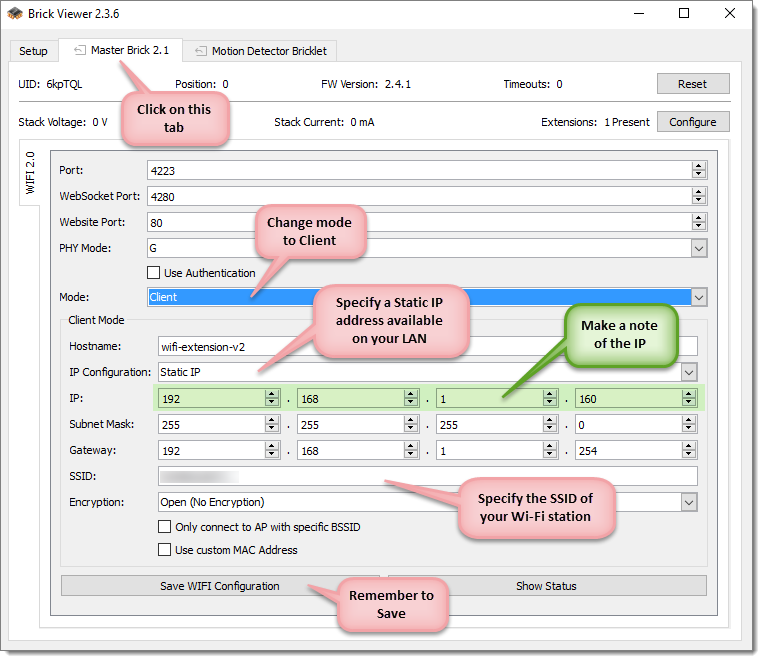Select the WIFI 2.0 vertical tab
Image resolution: width=763 pixels, height=661 pixels.
click(x=30, y=173)
